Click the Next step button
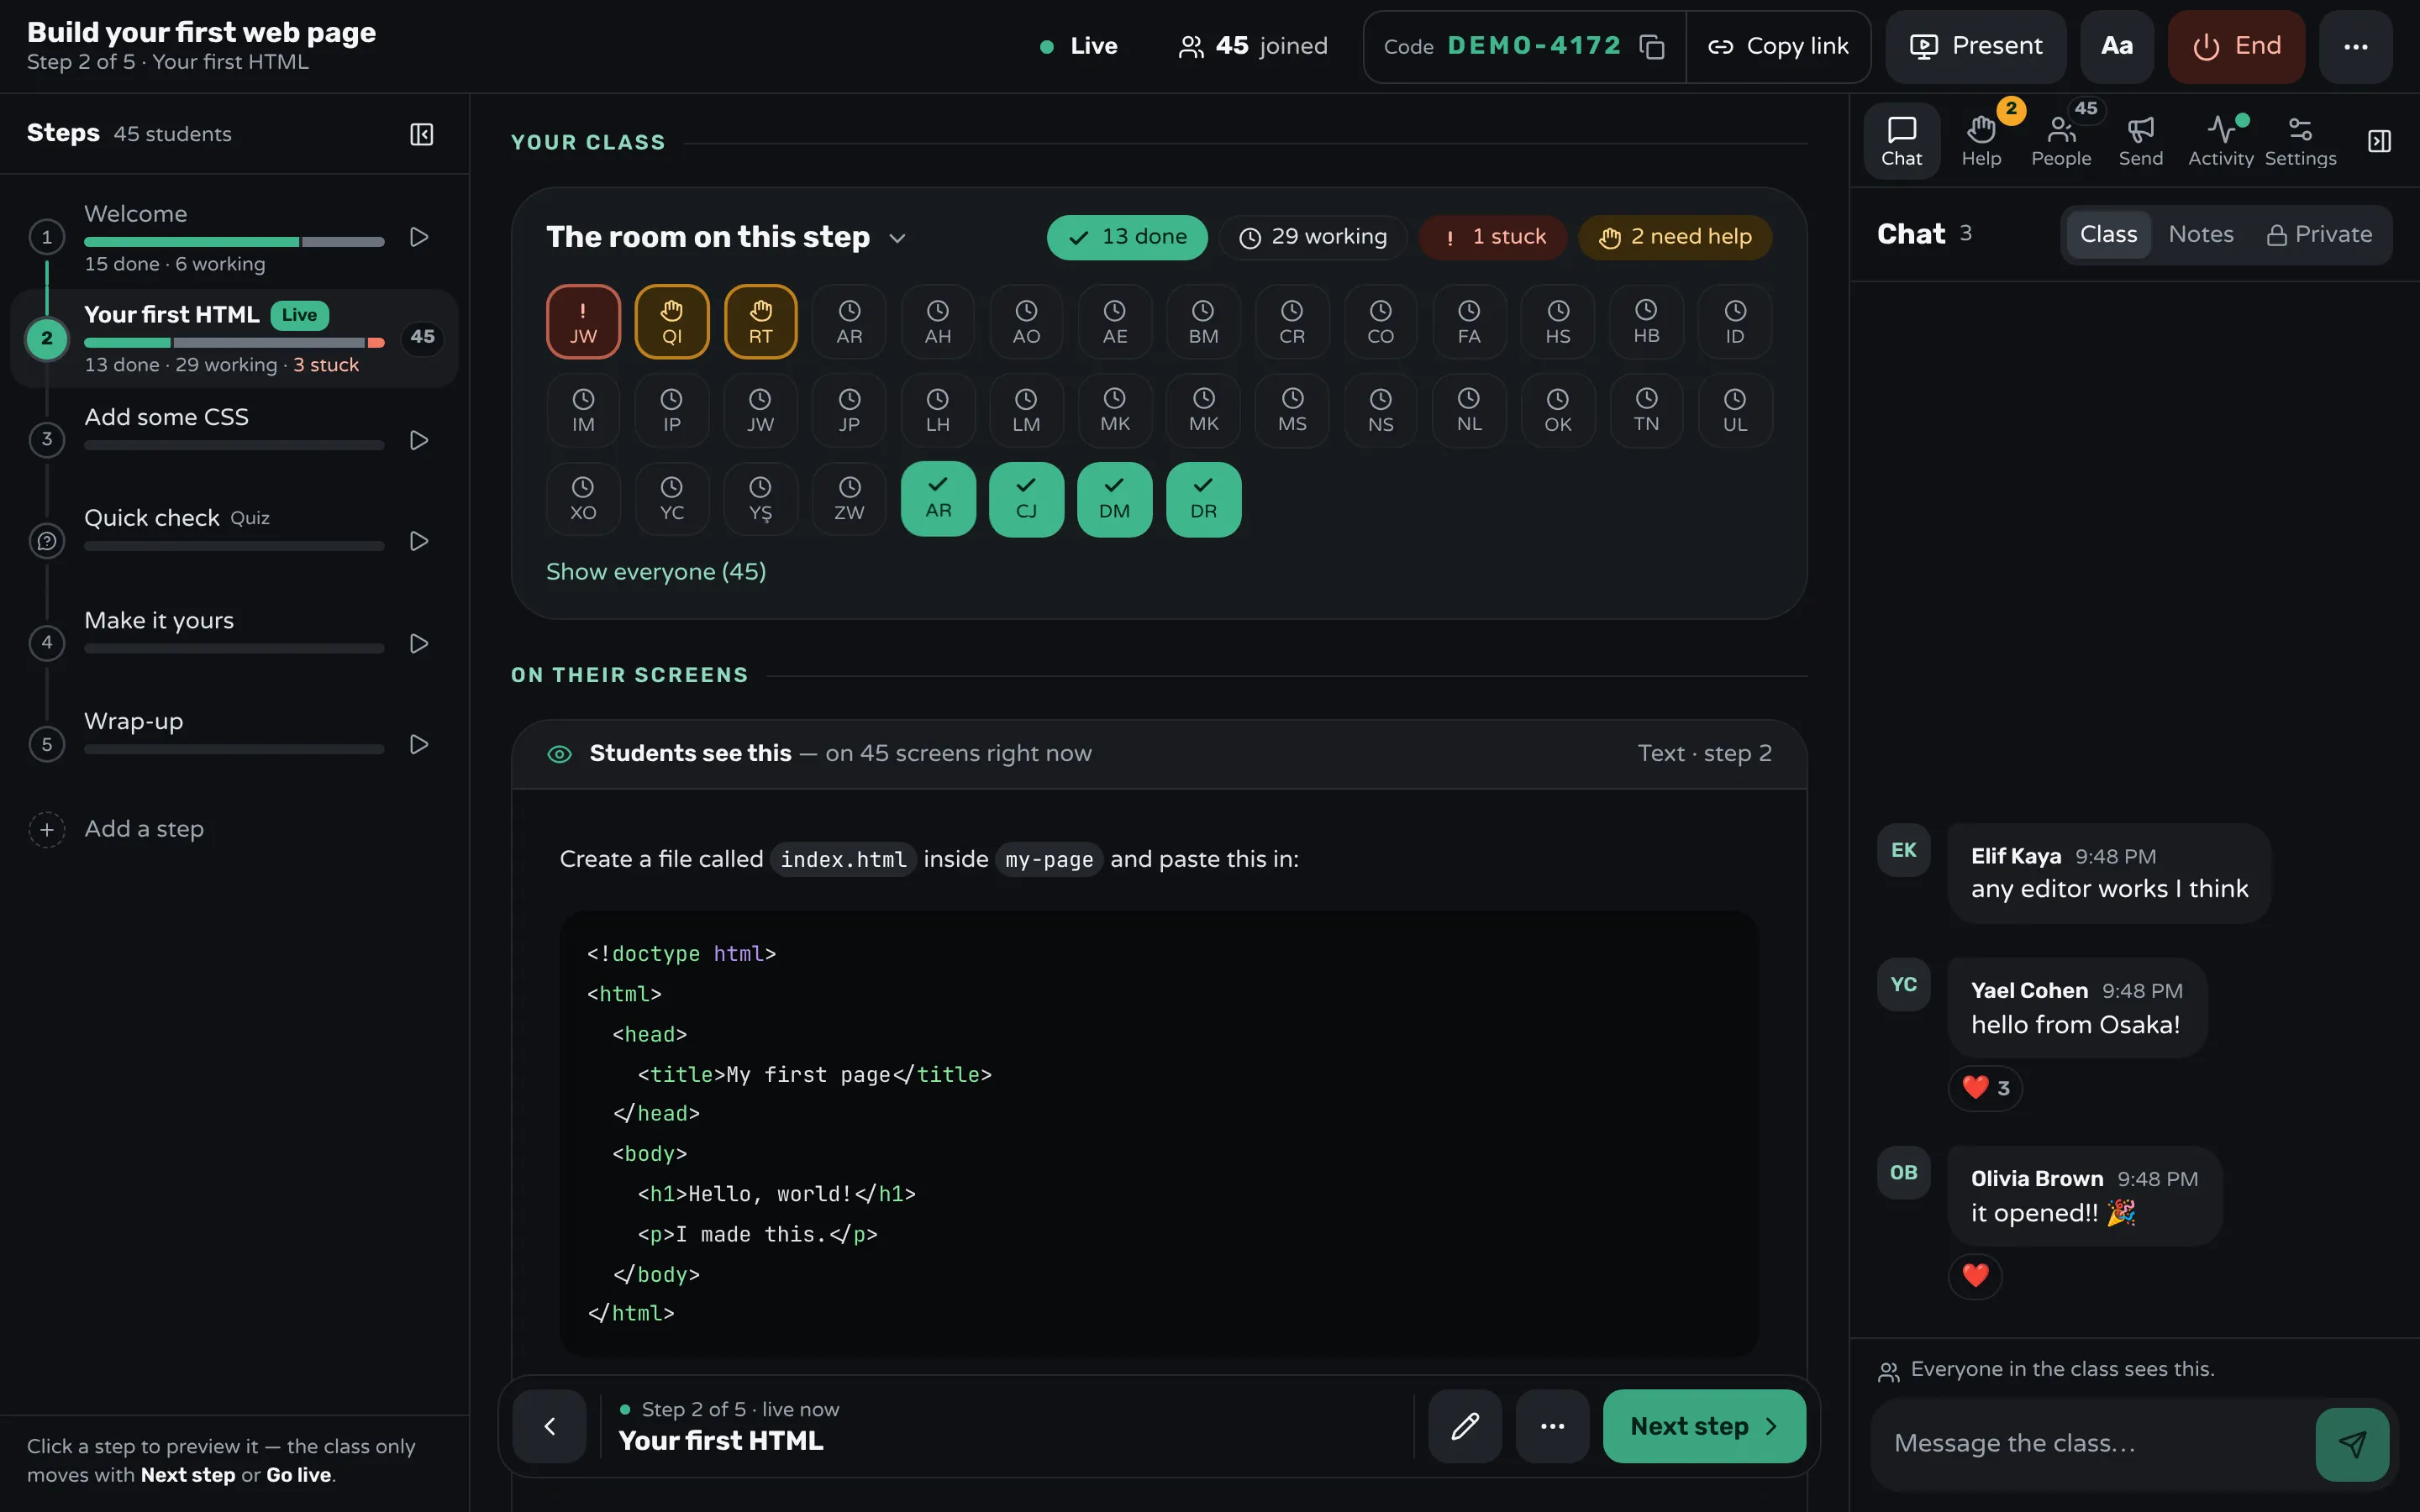The image size is (2420, 1512). (x=1704, y=1426)
